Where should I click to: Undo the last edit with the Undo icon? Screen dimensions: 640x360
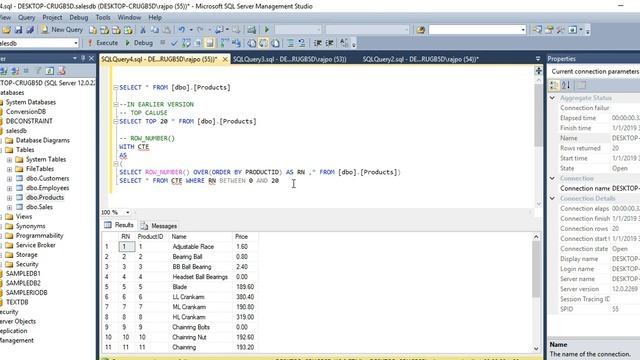pyautogui.click(x=181, y=30)
